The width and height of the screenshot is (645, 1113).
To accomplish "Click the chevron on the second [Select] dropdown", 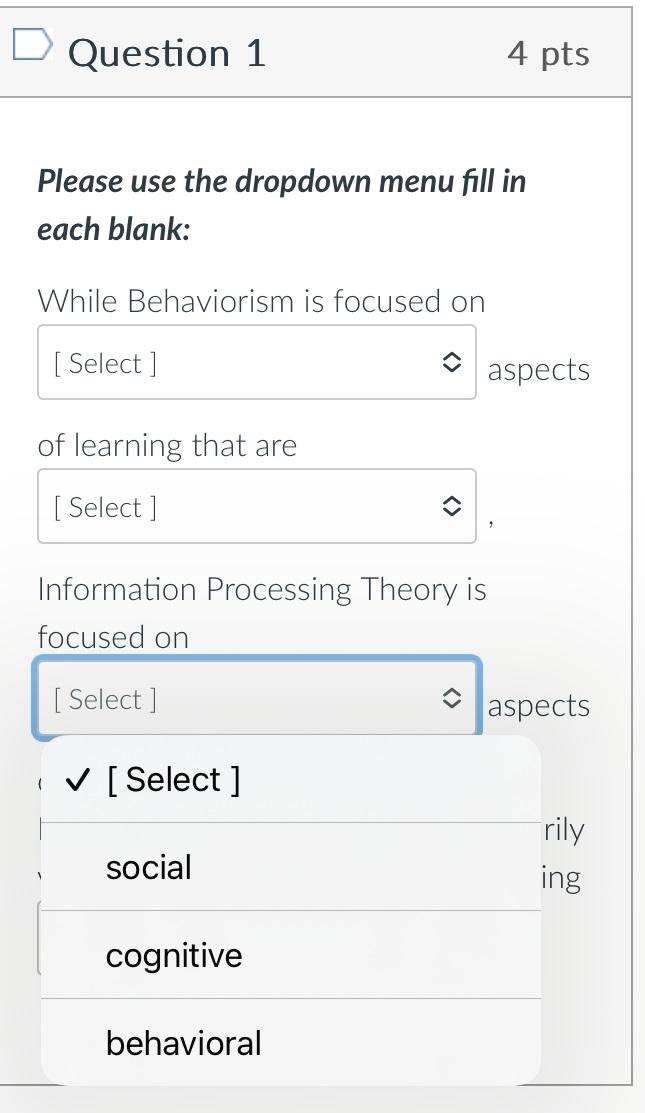I will point(450,506).
